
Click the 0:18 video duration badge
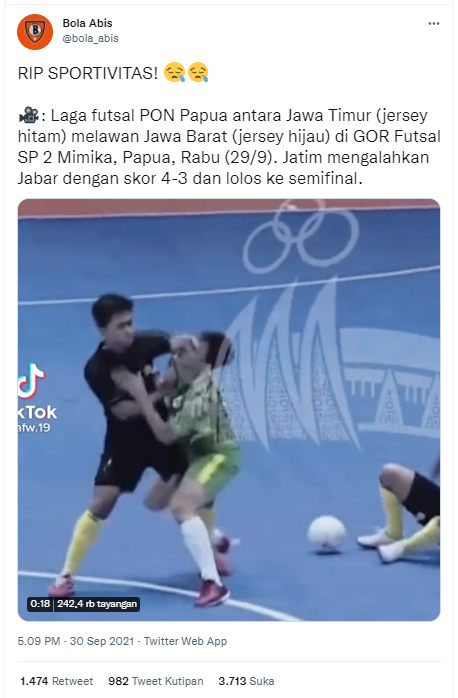(40, 604)
